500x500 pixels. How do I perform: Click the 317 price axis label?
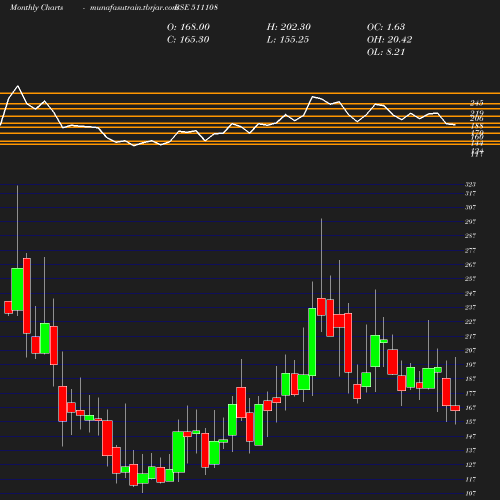pos(470,193)
